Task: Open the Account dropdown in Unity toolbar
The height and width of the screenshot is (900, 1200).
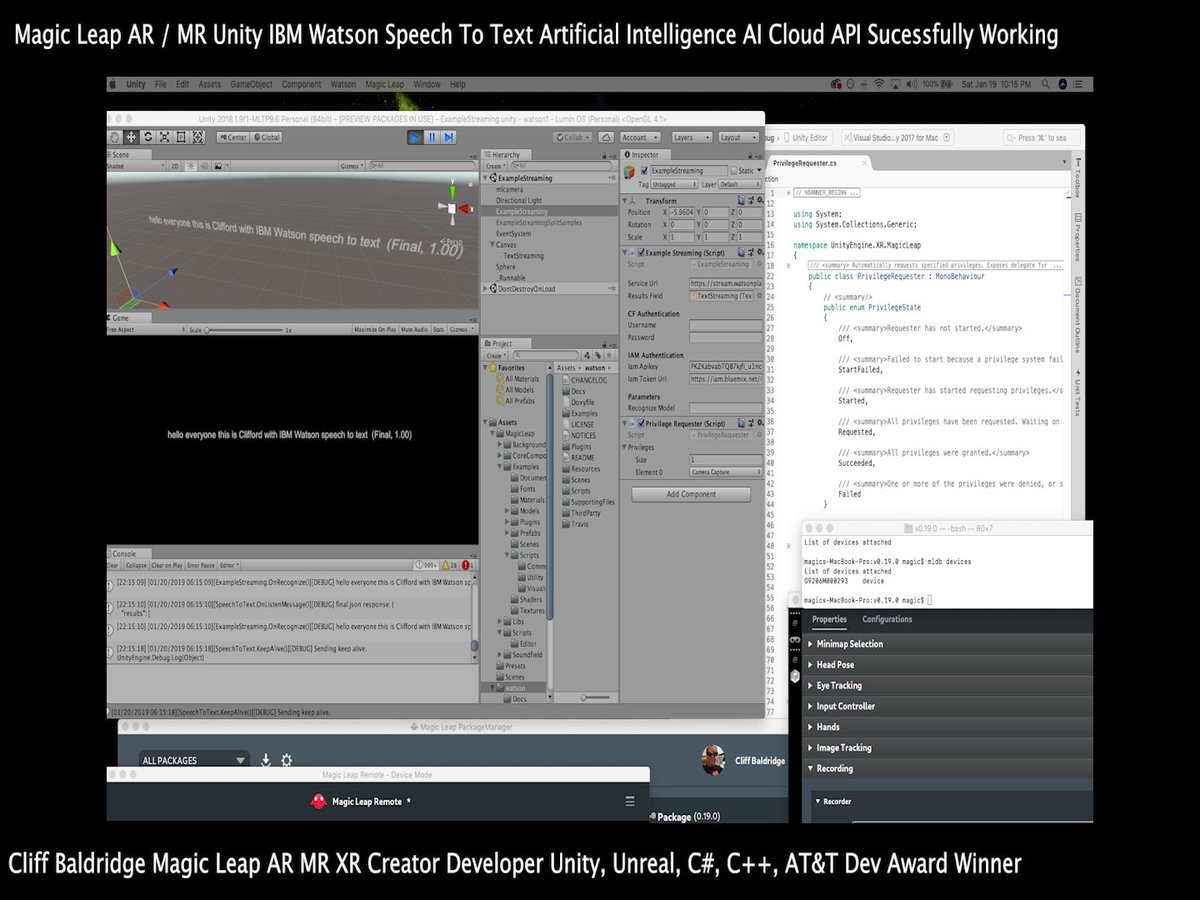Action: [x=640, y=137]
